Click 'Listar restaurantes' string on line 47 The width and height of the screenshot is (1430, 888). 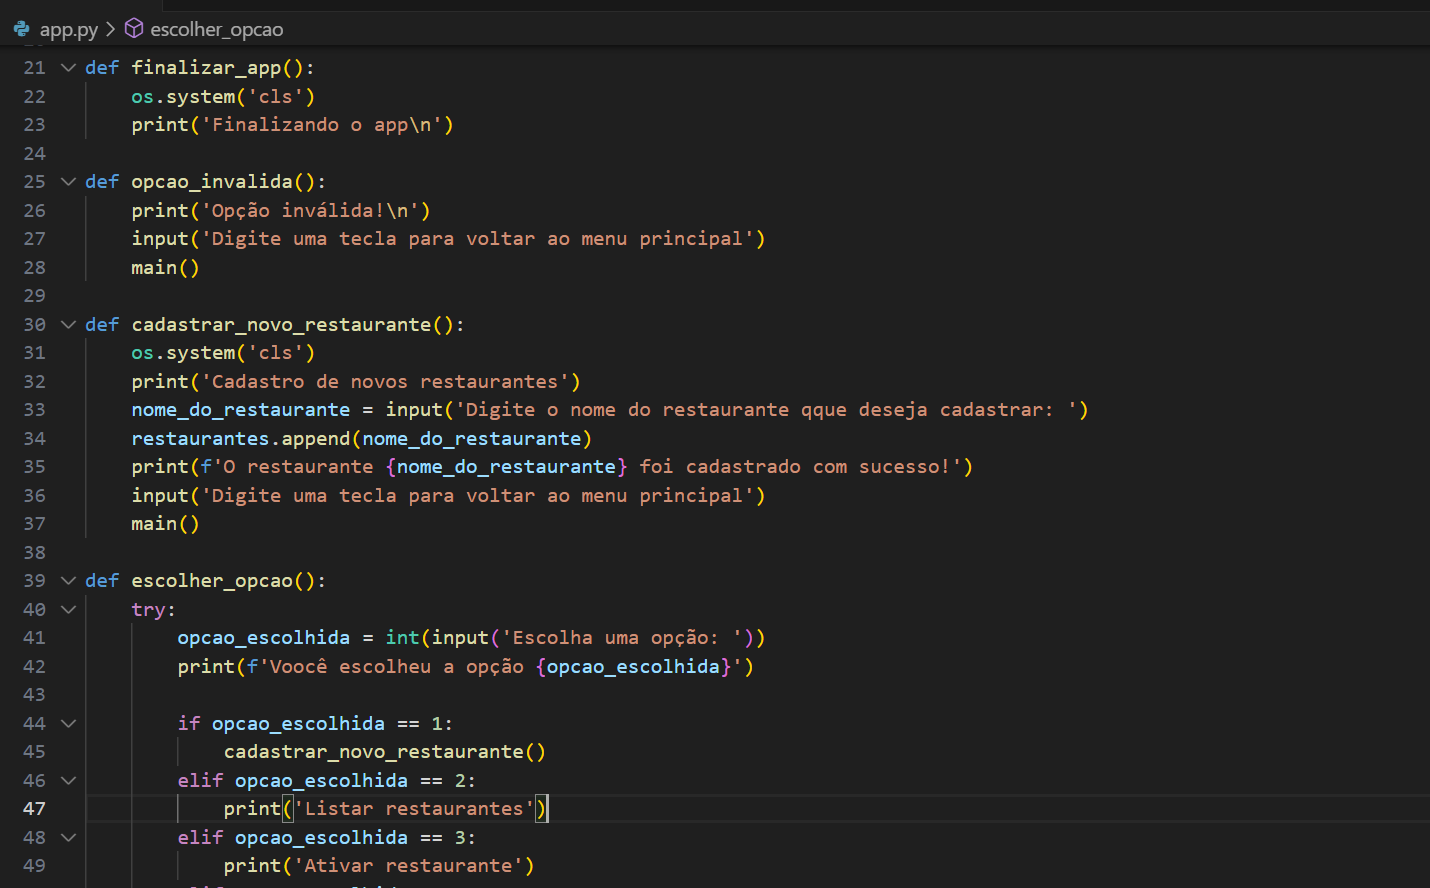click(x=414, y=808)
